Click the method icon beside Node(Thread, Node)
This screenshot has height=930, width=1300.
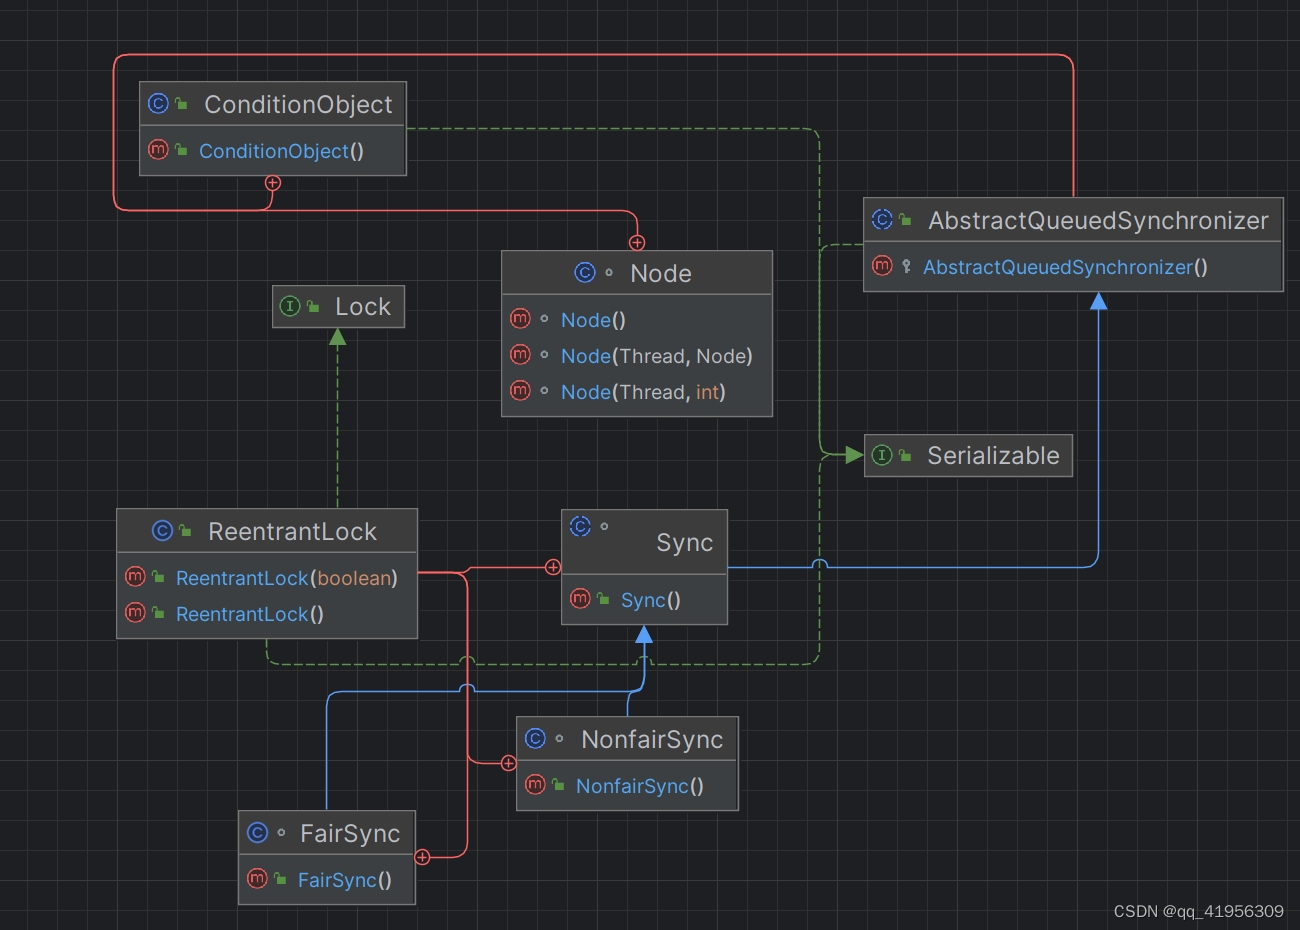coord(520,355)
